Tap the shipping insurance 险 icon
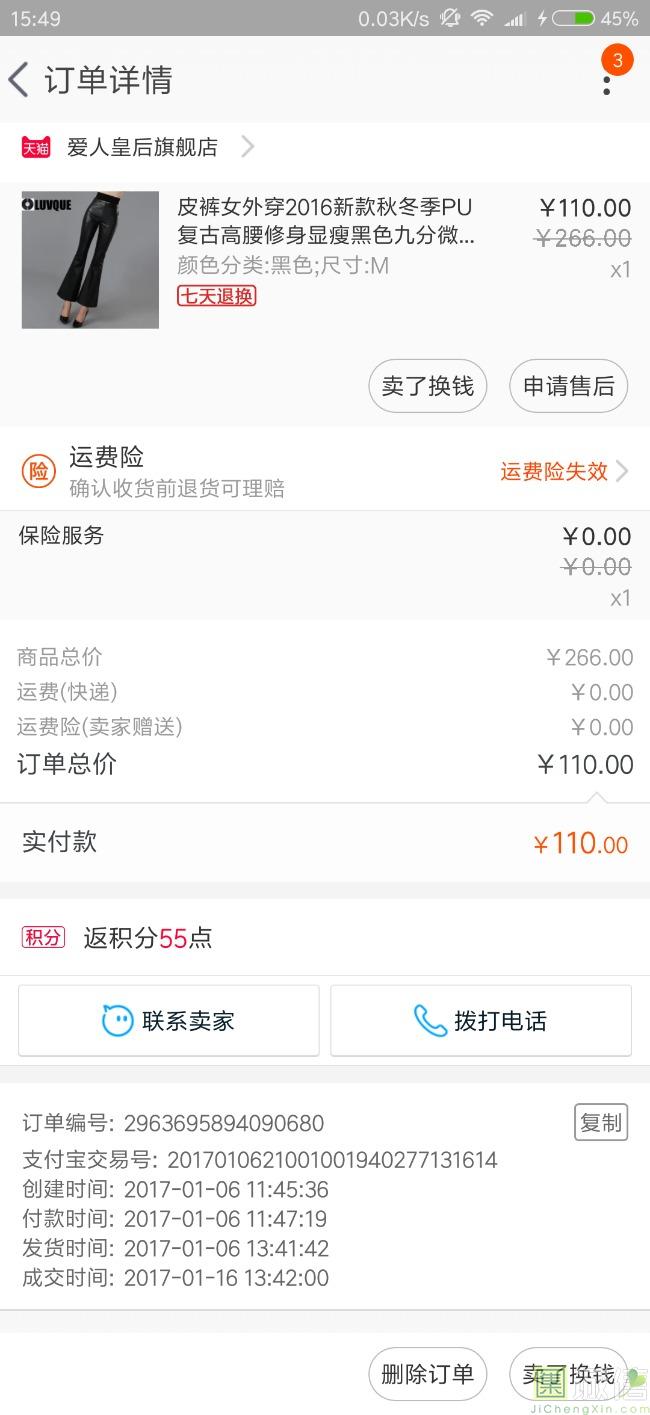Image resolution: width=650 pixels, height=1415 pixels. [38, 471]
